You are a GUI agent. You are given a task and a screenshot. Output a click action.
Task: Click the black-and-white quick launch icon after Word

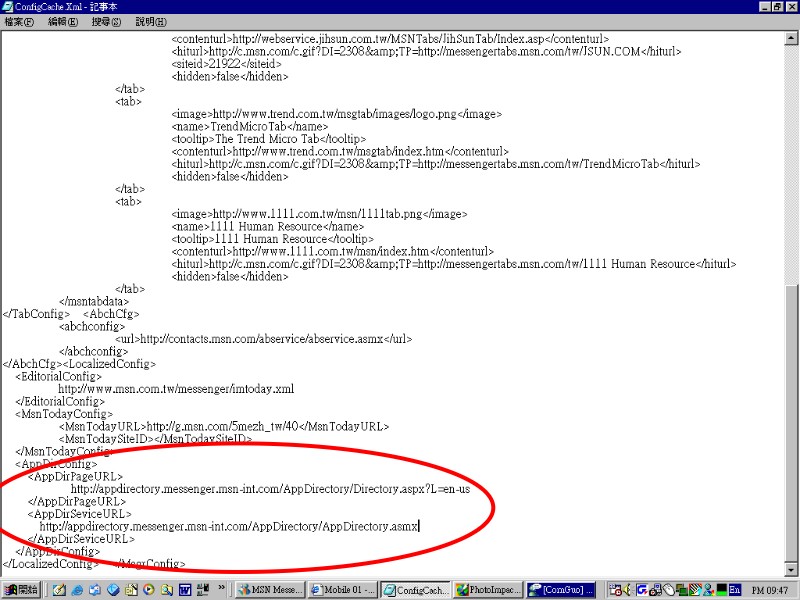point(203,590)
